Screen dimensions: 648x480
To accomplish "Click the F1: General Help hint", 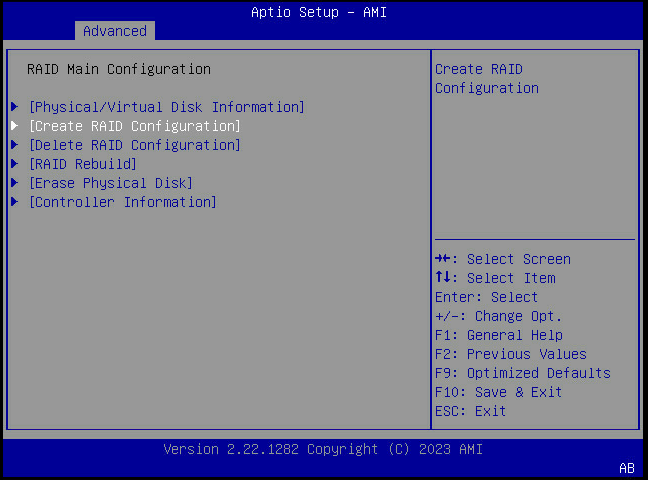I will [x=498, y=335].
